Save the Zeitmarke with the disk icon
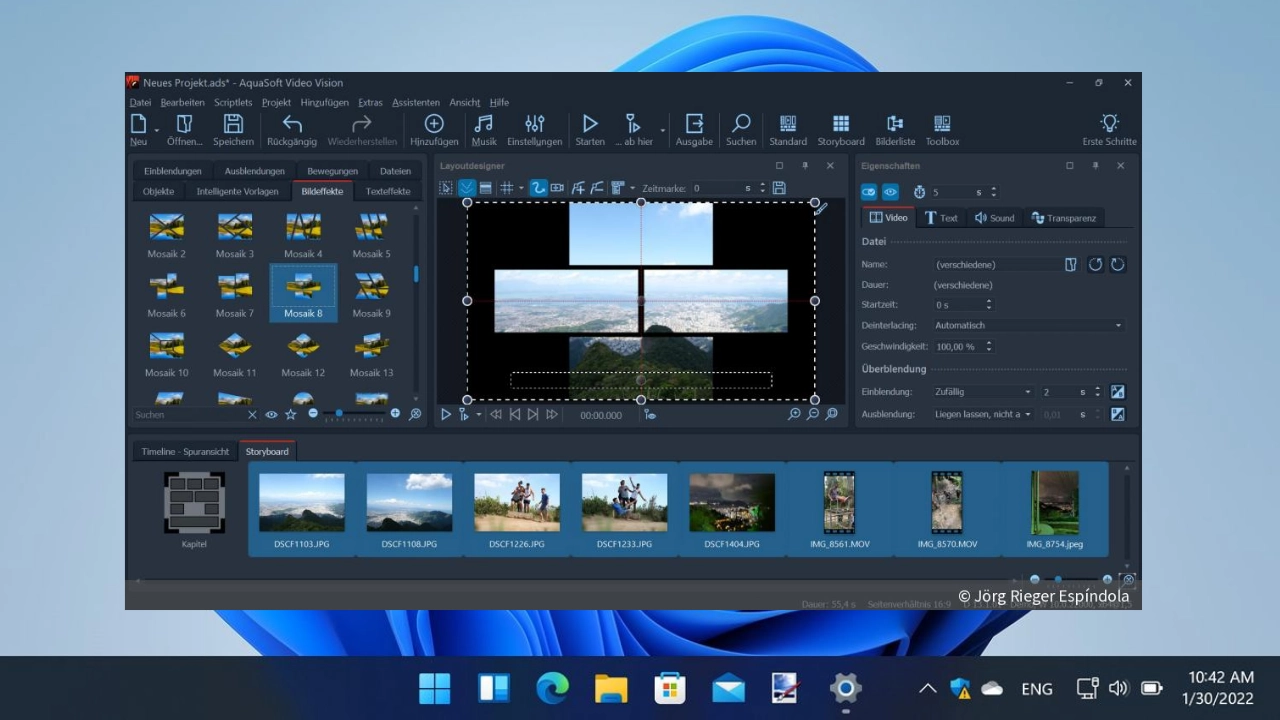 pyautogui.click(x=779, y=188)
